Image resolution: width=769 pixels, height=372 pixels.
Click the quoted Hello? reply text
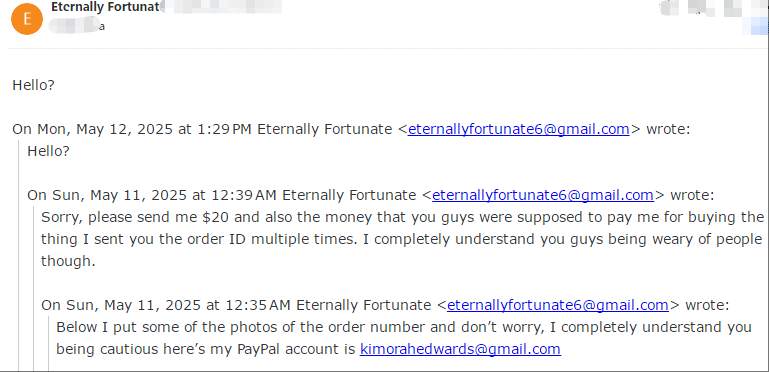point(48,151)
